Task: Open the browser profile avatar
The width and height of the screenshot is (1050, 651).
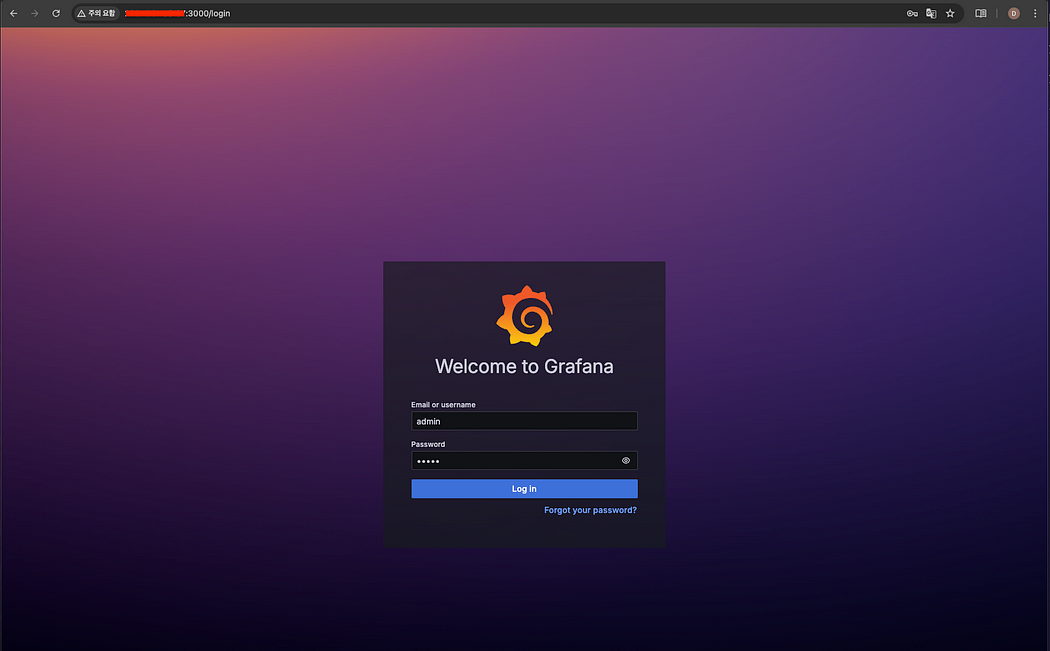Action: click(1014, 13)
